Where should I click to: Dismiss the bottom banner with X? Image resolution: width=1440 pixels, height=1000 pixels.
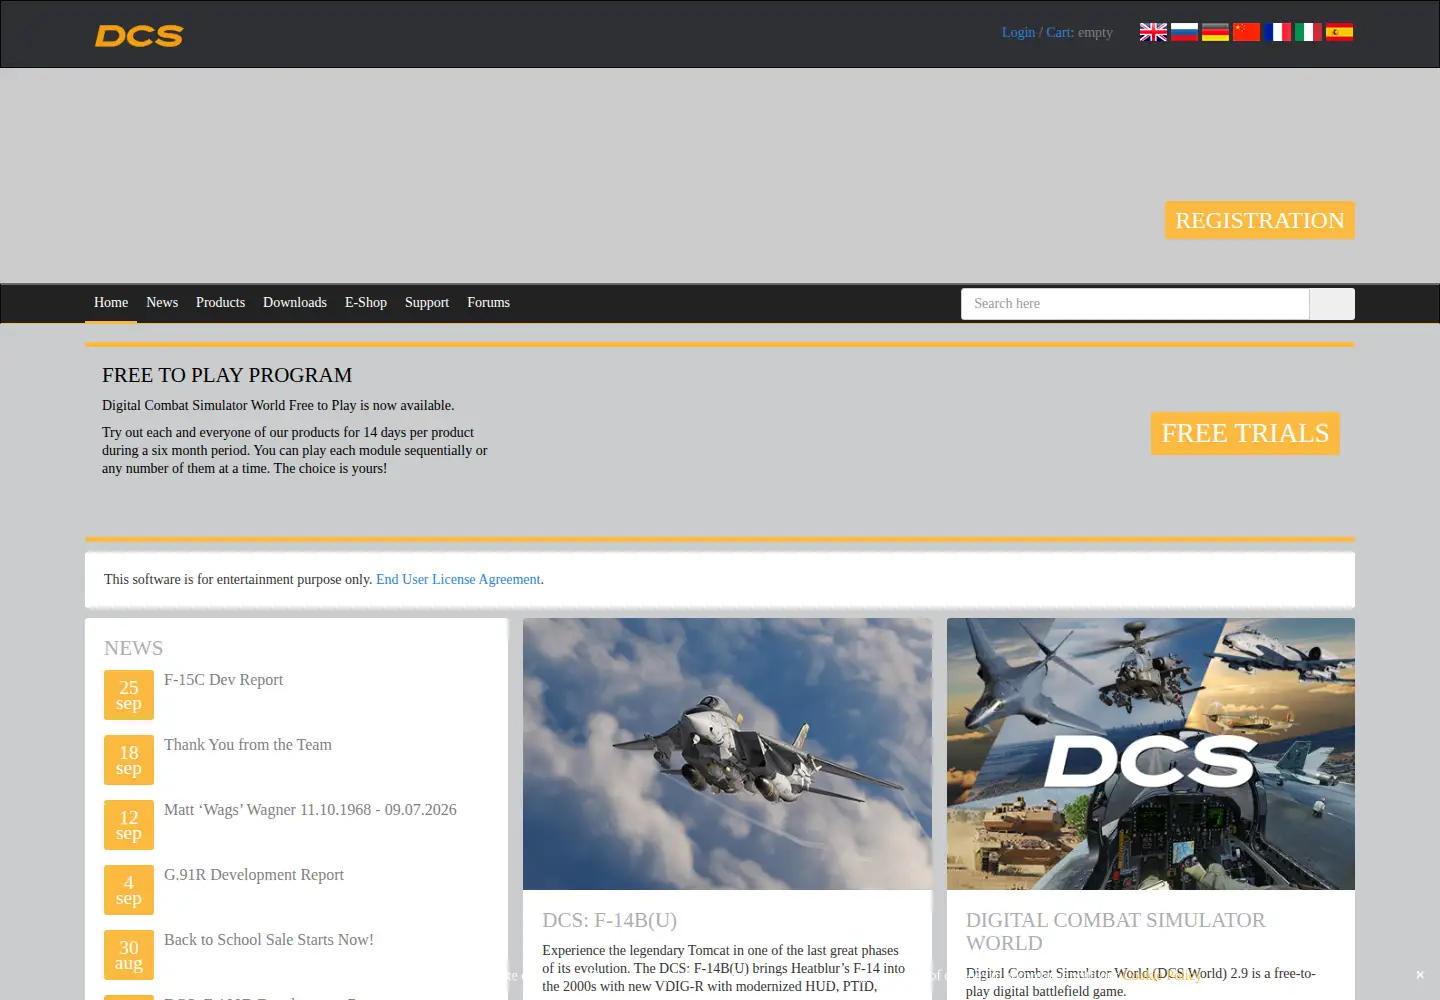(1419, 974)
